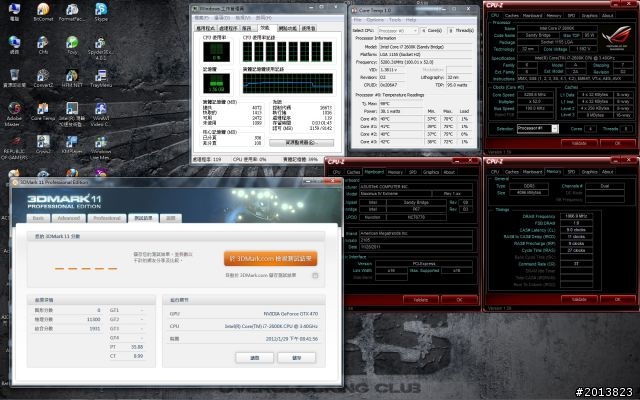Switch to the Basic tab in 3DMark 11
640x400 pixels.
pos(38,218)
